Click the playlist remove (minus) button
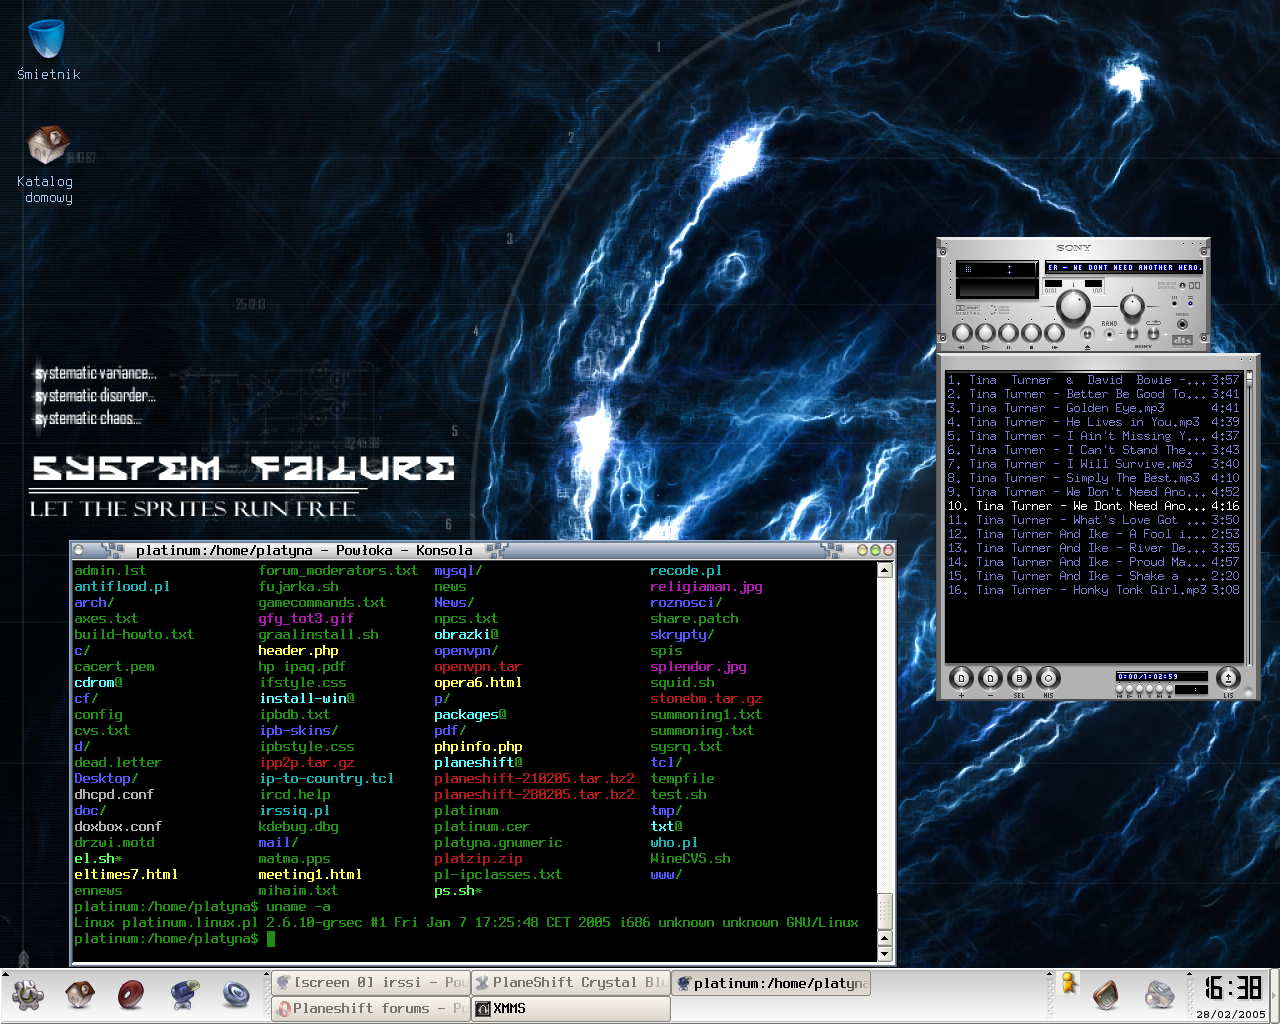Screen dimensions: 1280x1024 click(989, 678)
